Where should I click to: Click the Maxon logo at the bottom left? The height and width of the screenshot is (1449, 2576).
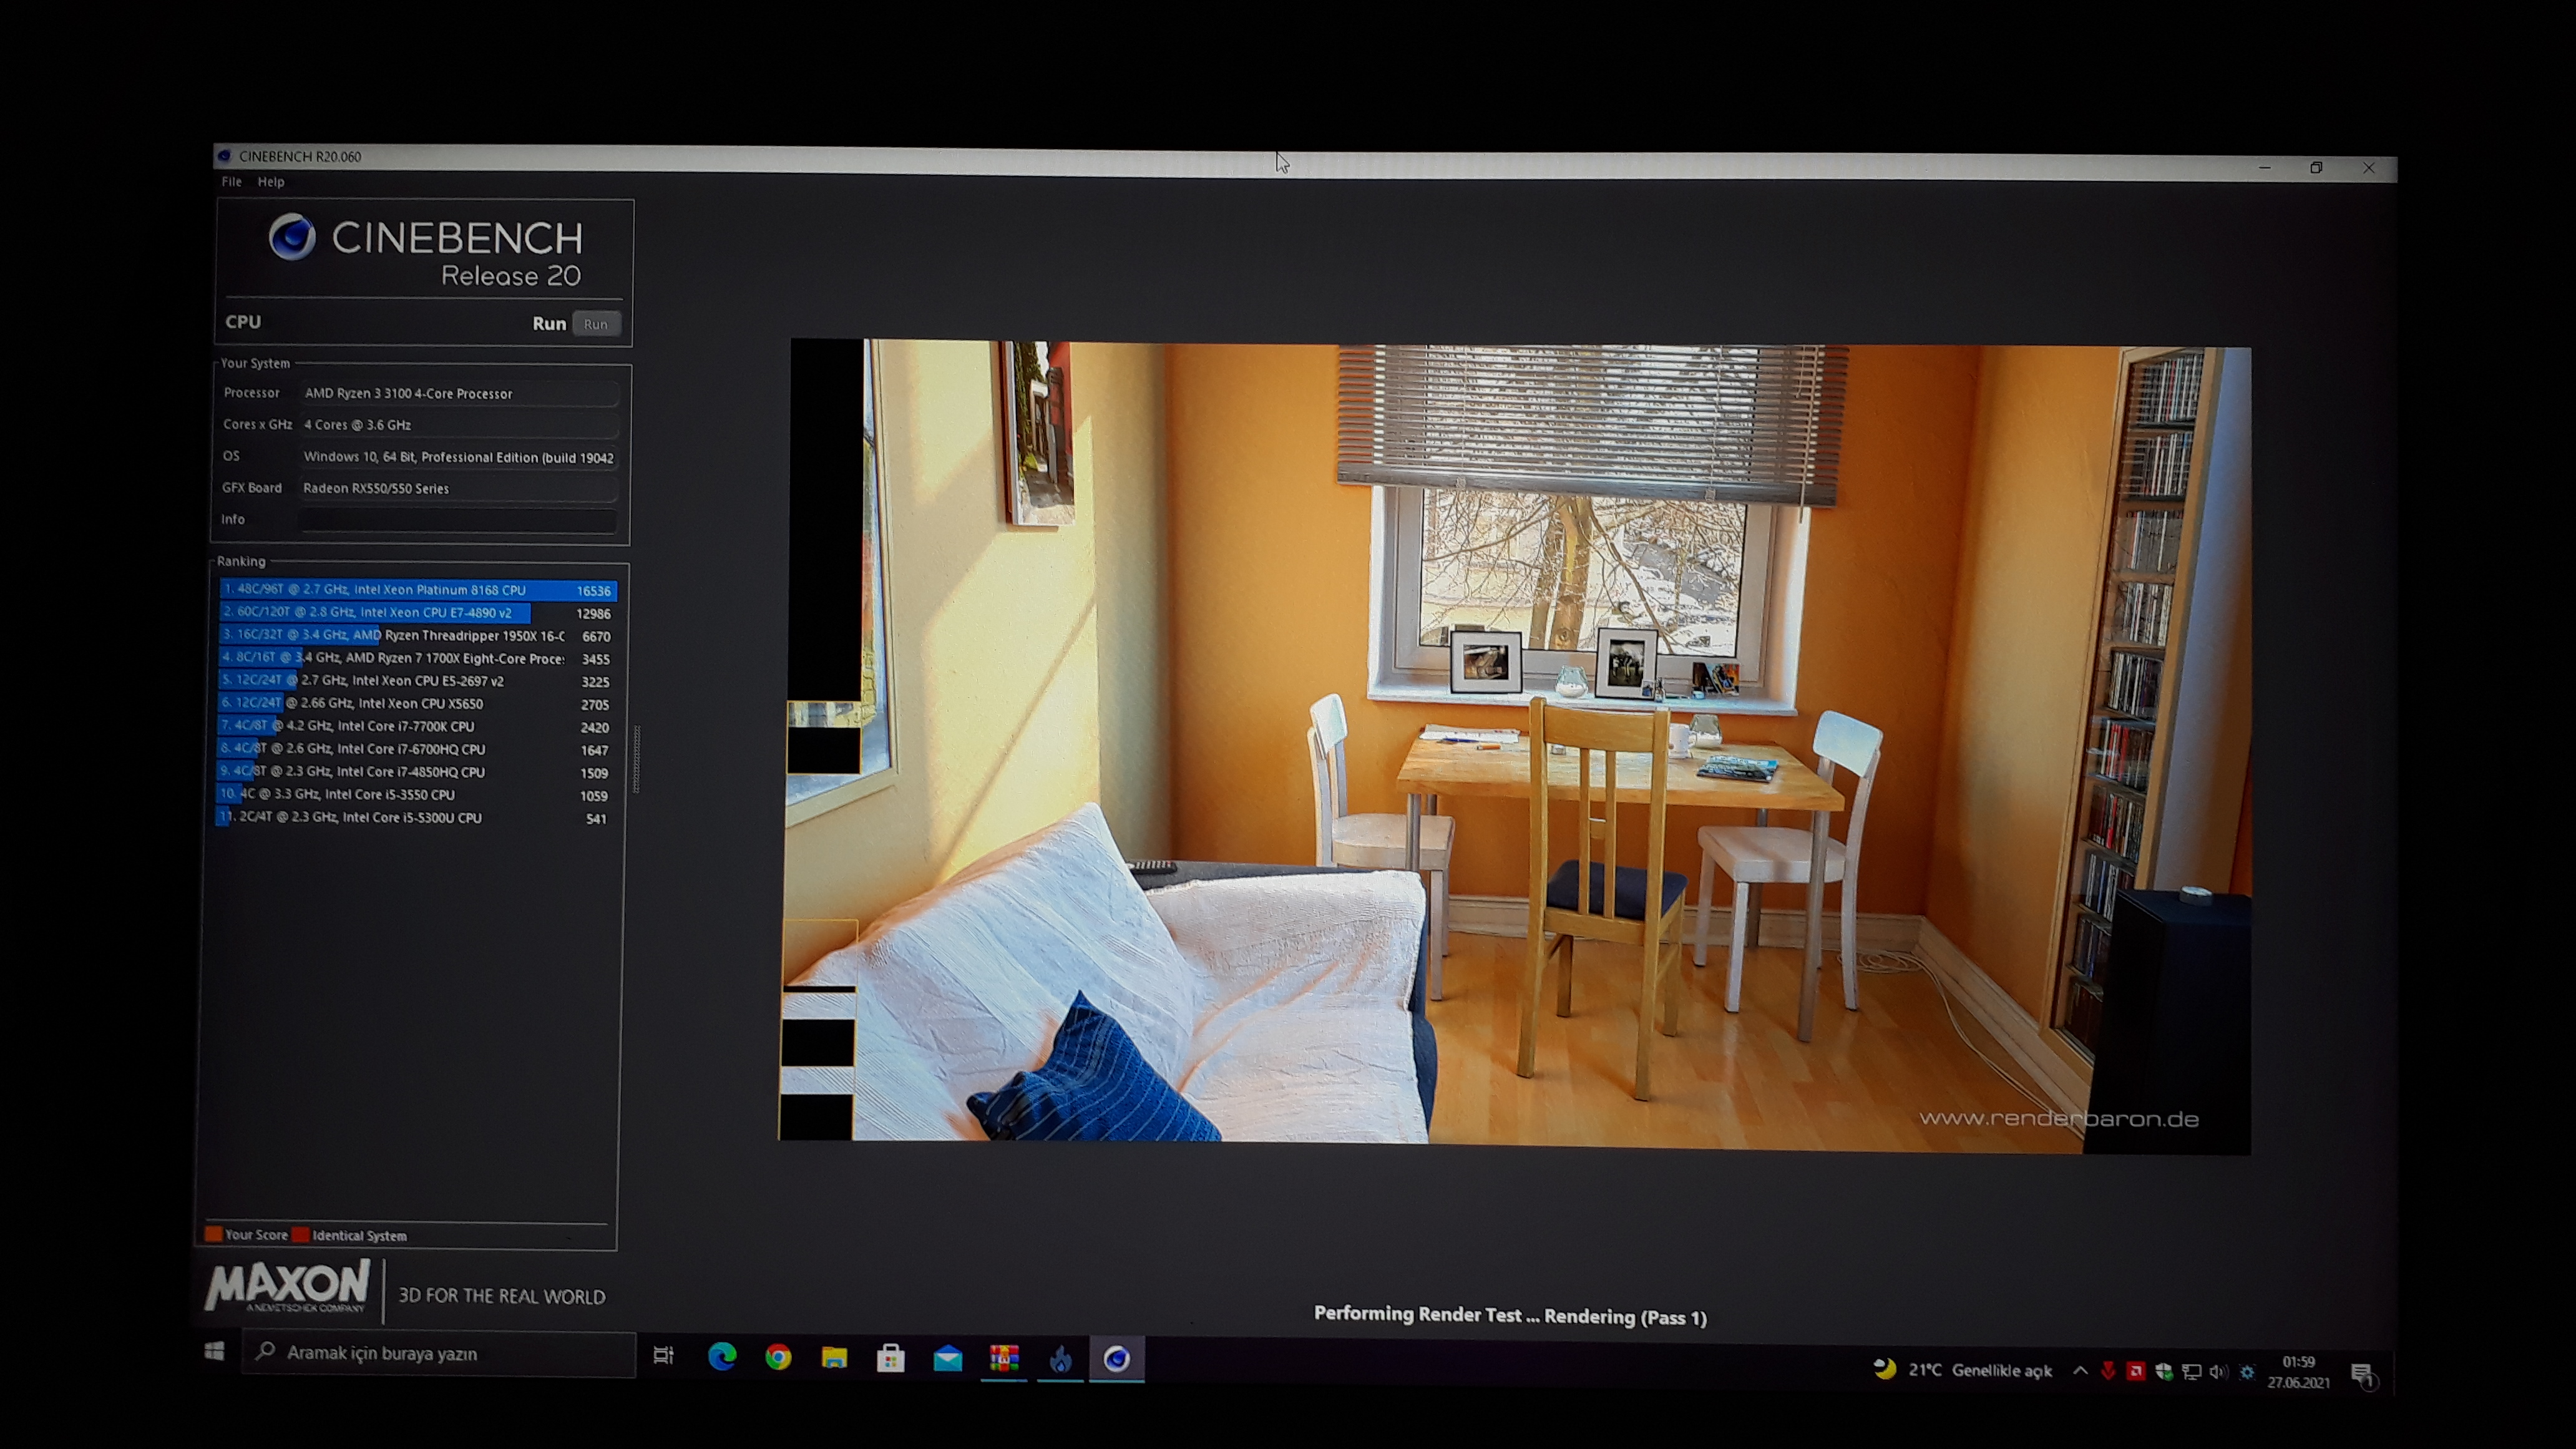(x=288, y=1287)
